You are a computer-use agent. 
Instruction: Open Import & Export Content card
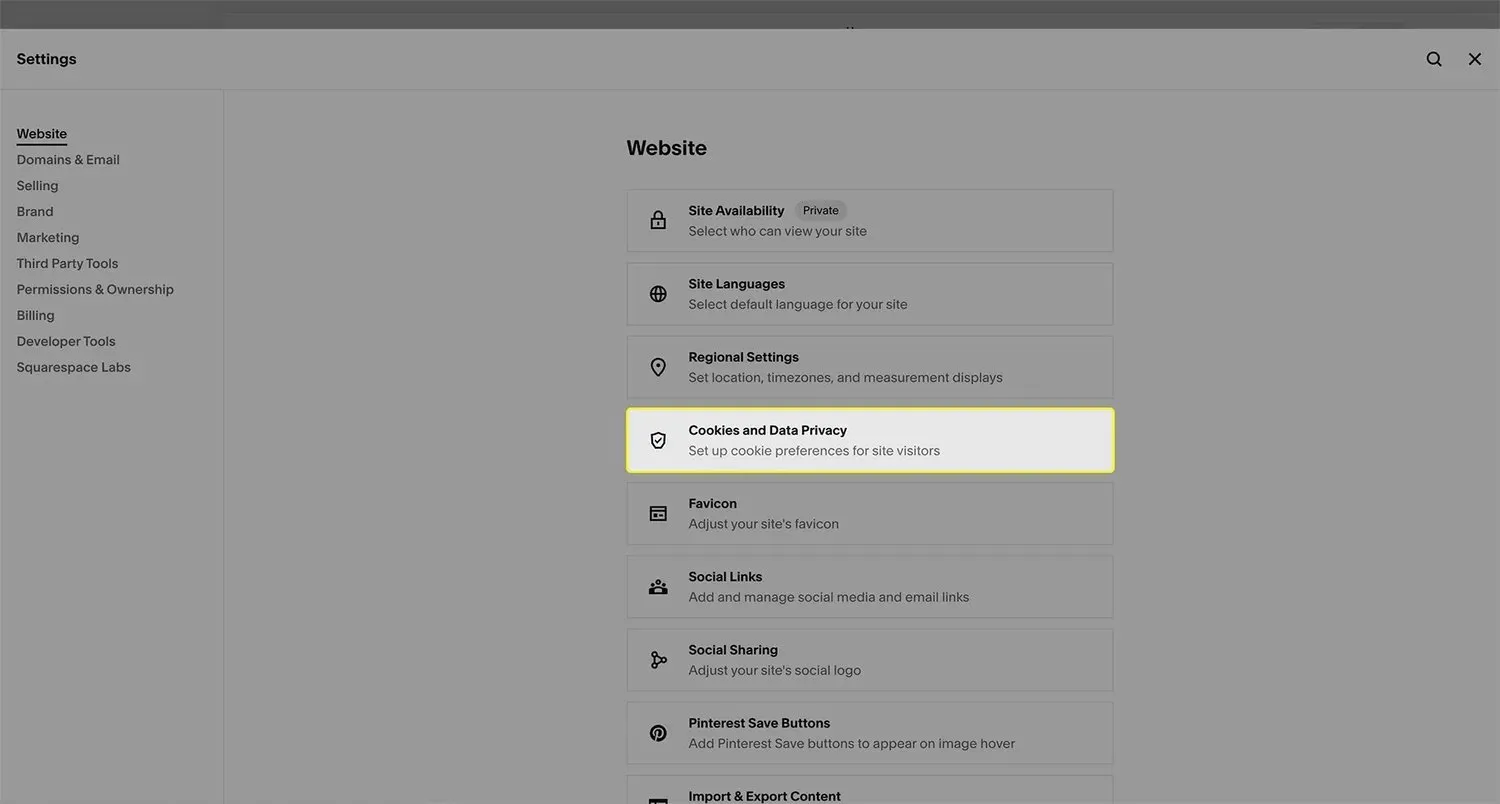coord(870,790)
